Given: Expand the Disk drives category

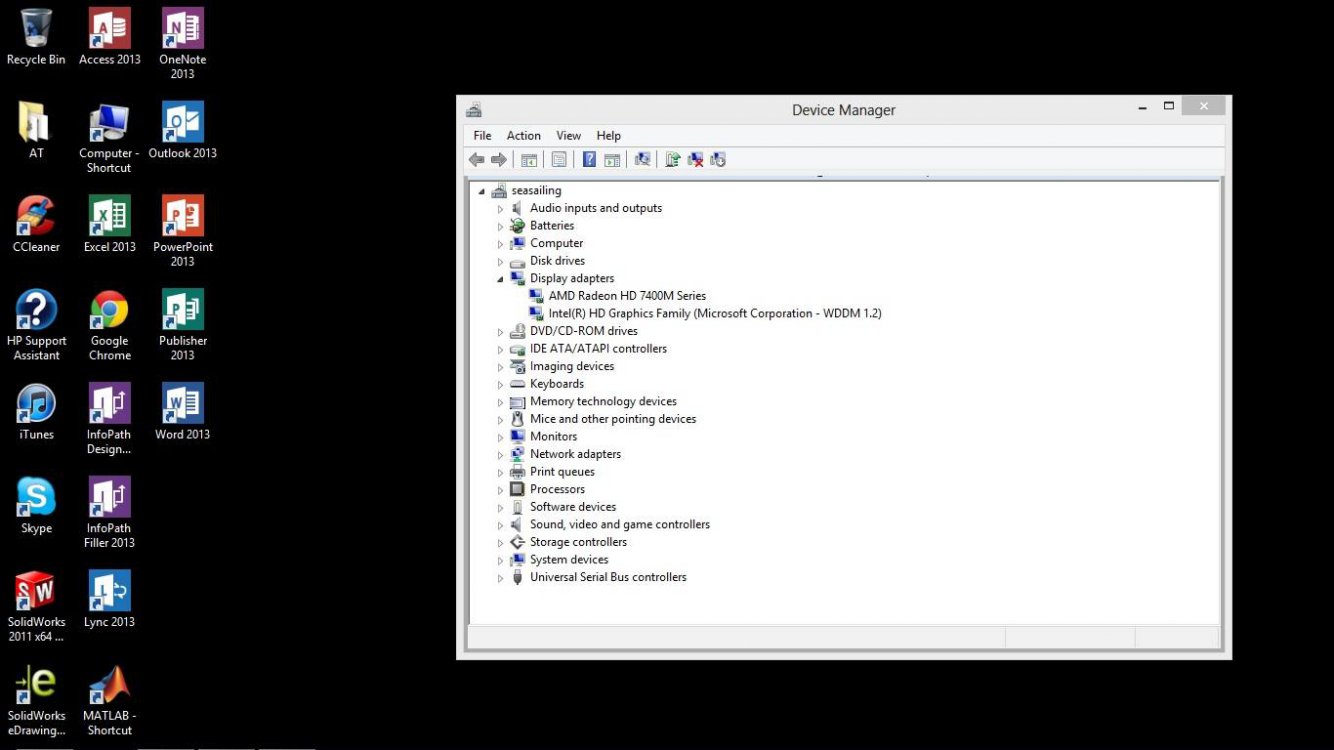Looking at the screenshot, I should click(x=501, y=262).
